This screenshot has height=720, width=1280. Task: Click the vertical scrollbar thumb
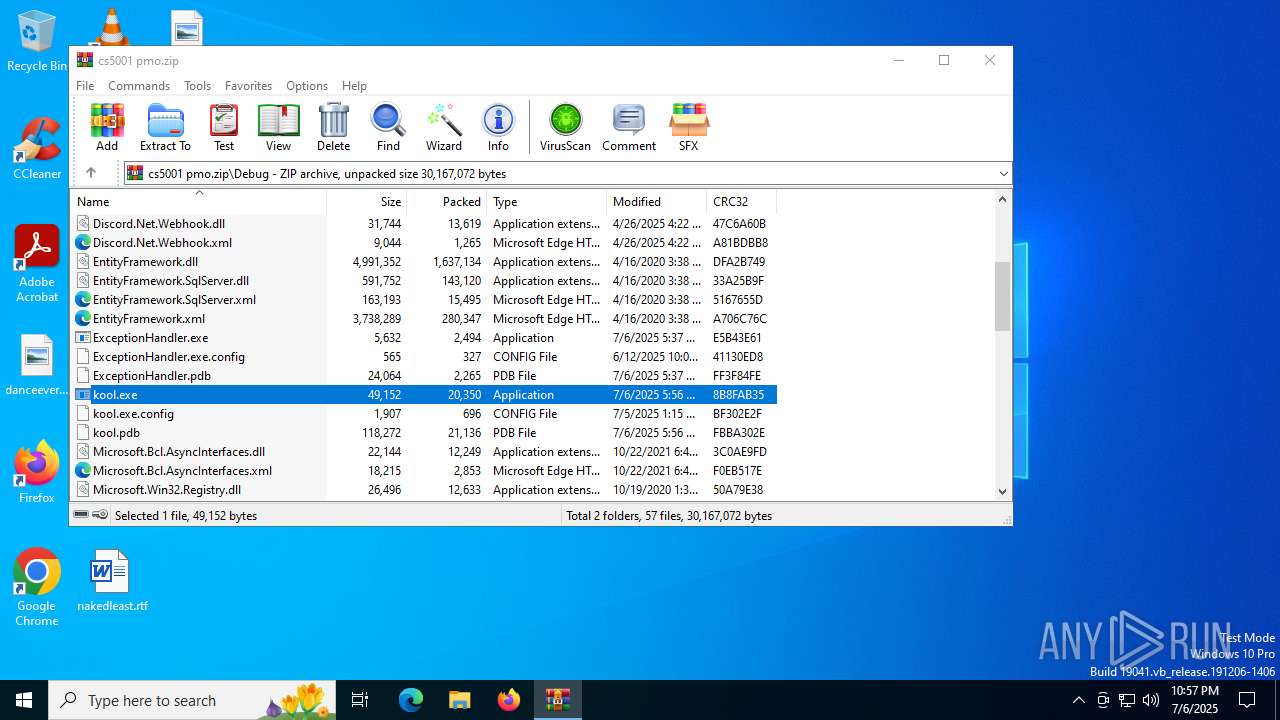[1002, 296]
